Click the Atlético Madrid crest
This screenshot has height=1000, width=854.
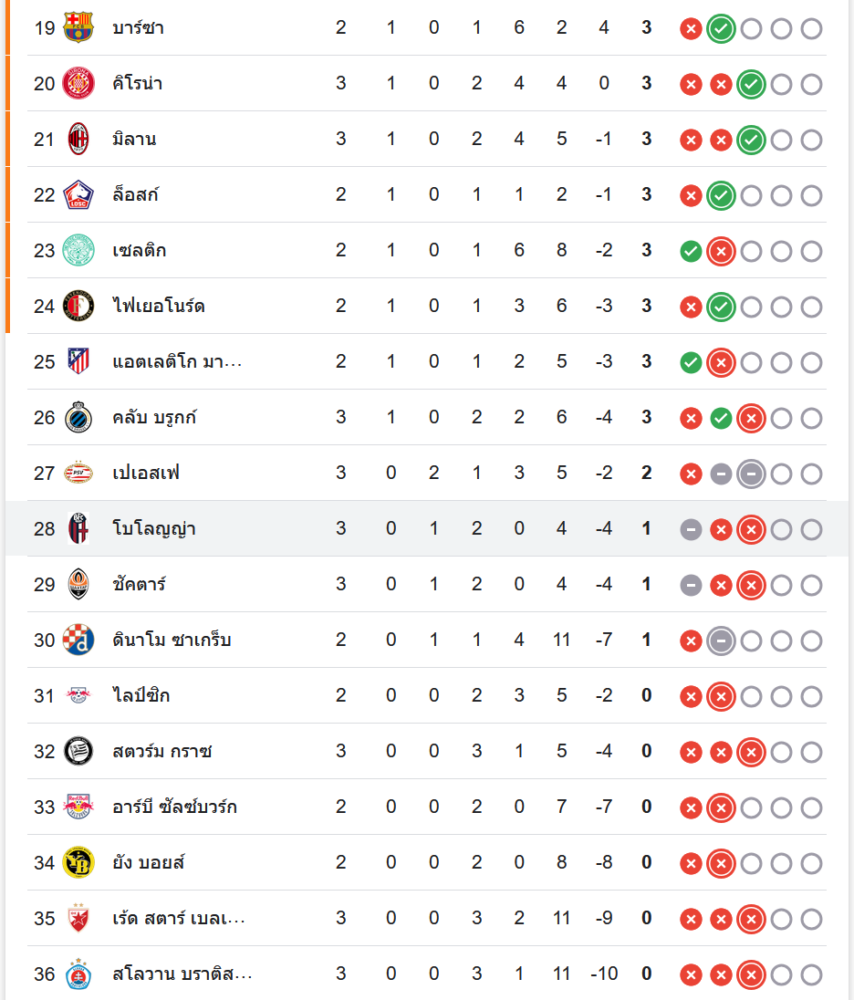78,361
